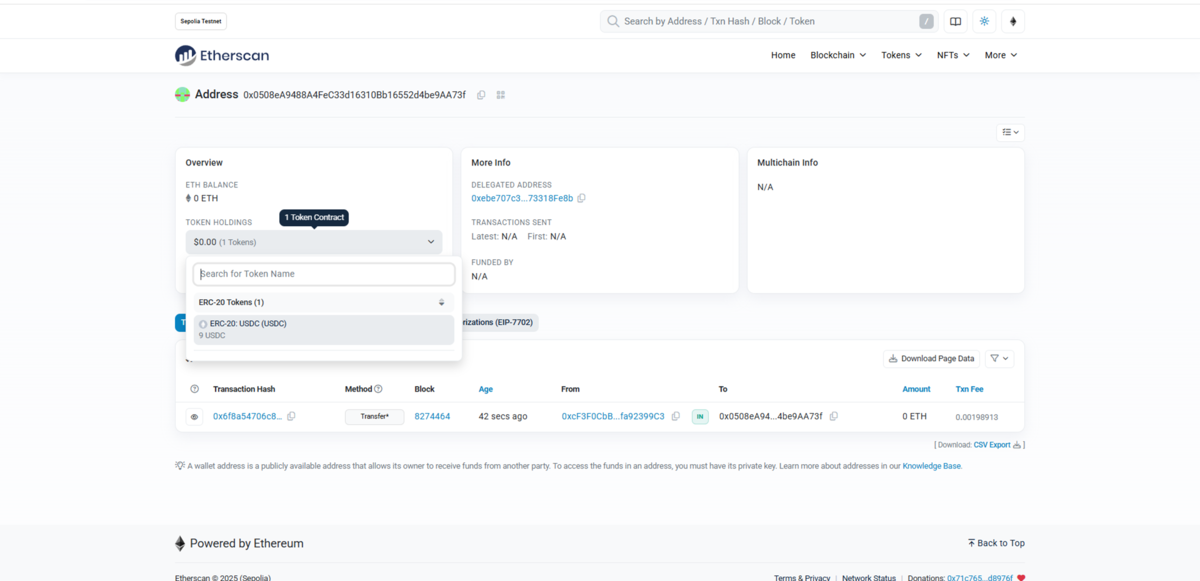
Task: Open the filter funnel dropdown
Action: click(x=1000, y=358)
